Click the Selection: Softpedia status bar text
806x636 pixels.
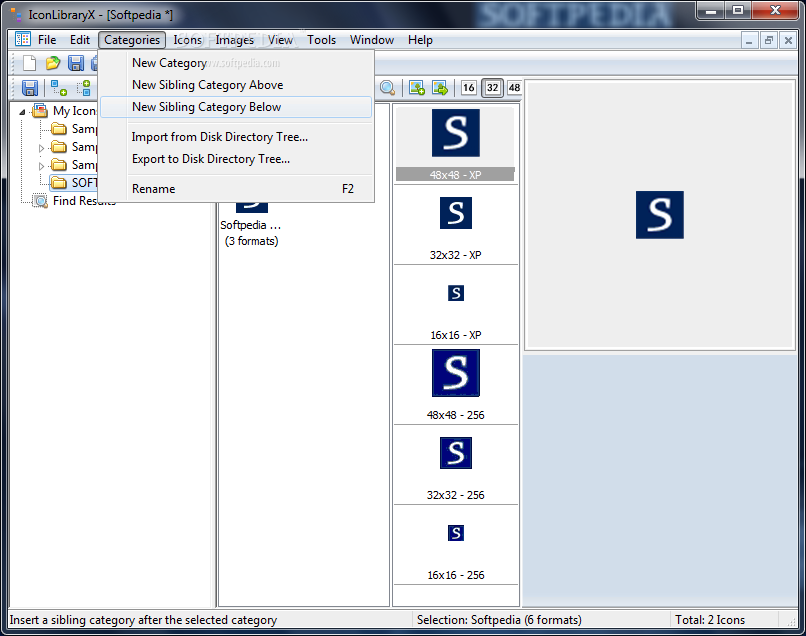coord(499,620)
